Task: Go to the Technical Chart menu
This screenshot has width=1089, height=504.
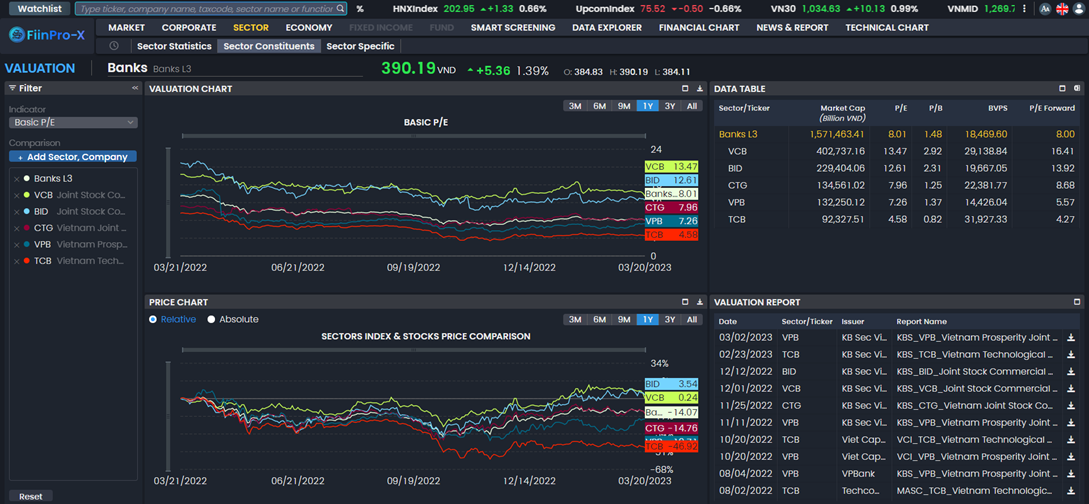Action: (886, 28)
